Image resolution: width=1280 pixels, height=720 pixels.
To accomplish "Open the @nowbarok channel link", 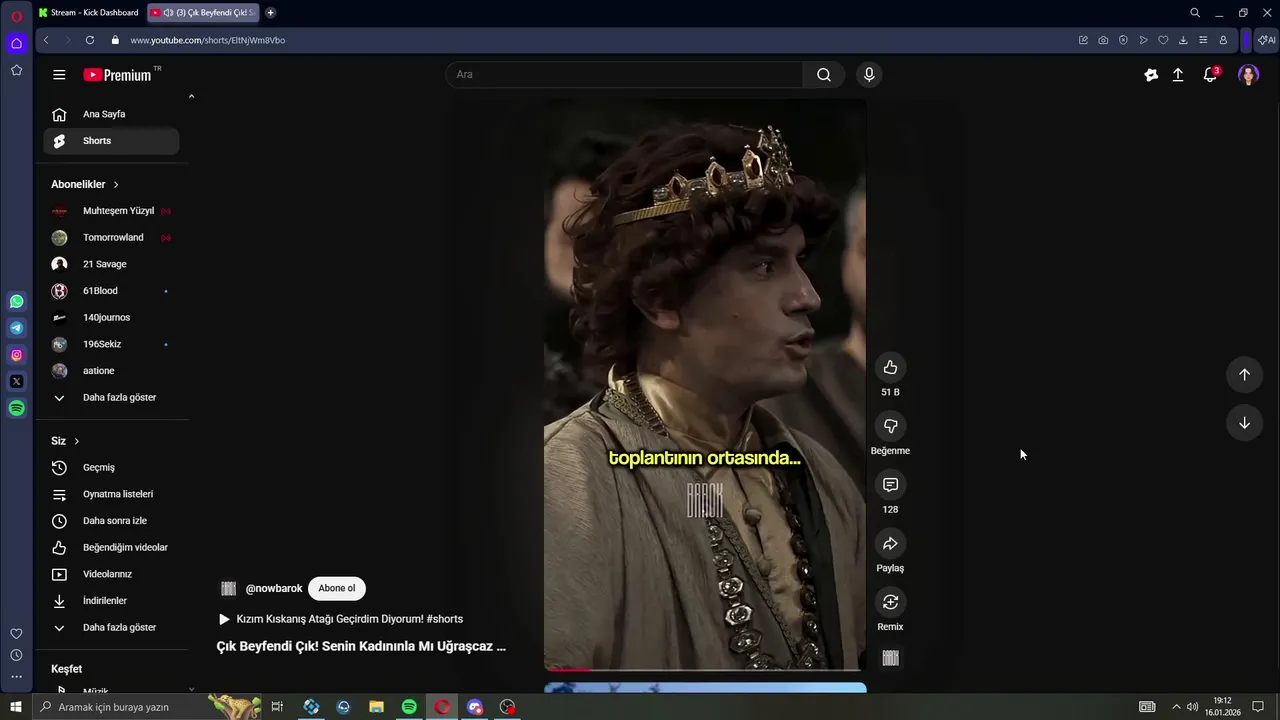I will (x=273, y=589).
